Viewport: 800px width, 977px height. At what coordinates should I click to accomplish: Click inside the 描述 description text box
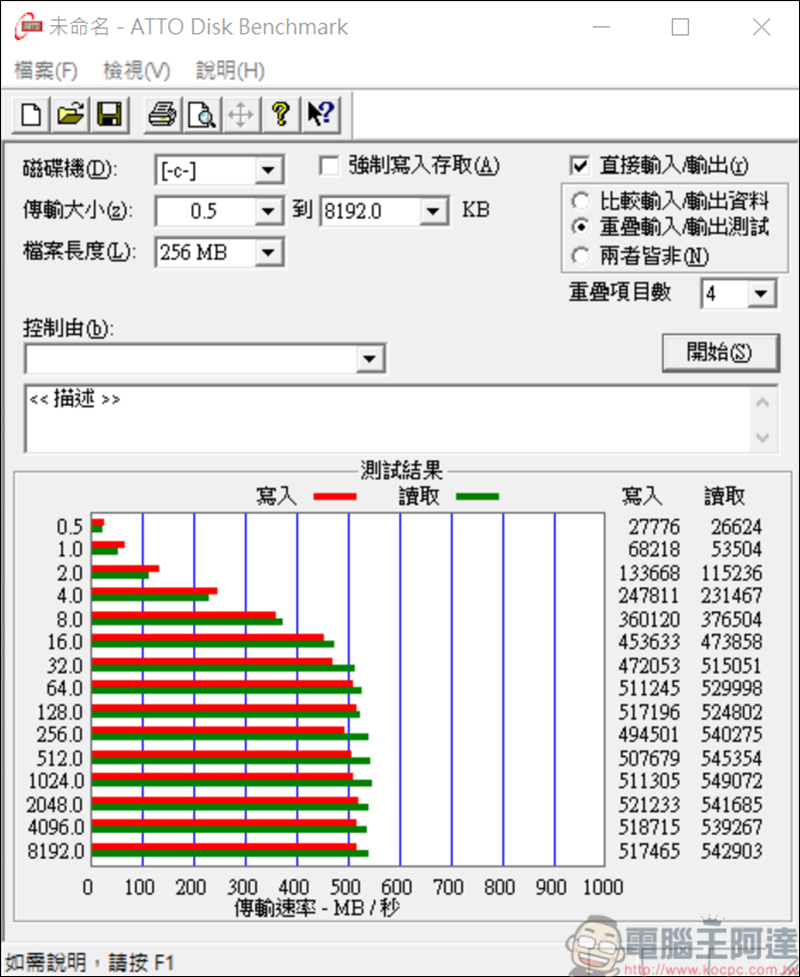tap(389, 419)
